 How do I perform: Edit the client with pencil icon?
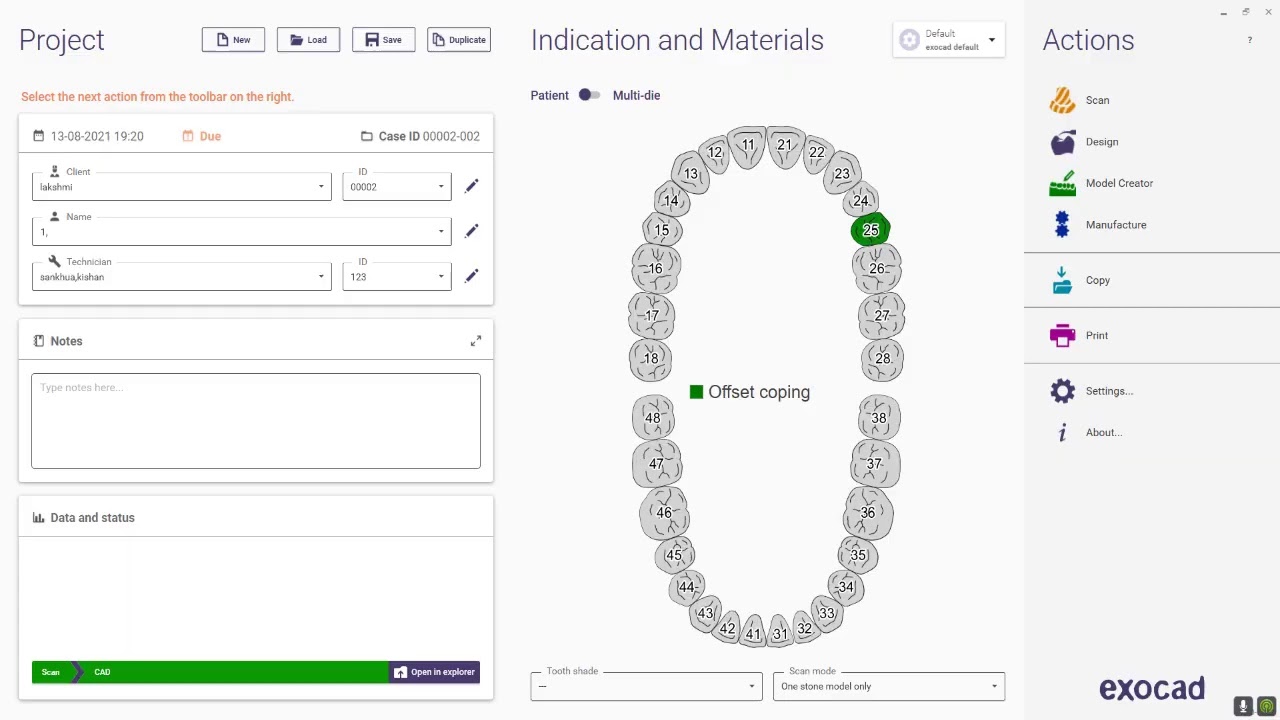click(472, 186)
